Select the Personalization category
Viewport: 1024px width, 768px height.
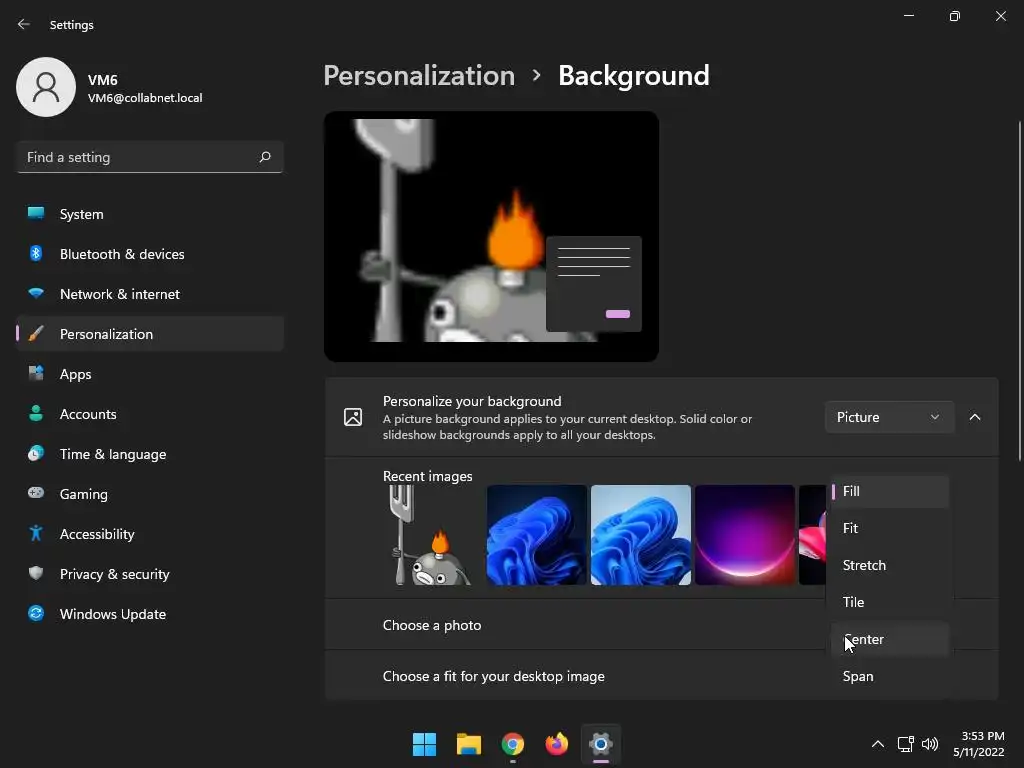coord(150,334)
